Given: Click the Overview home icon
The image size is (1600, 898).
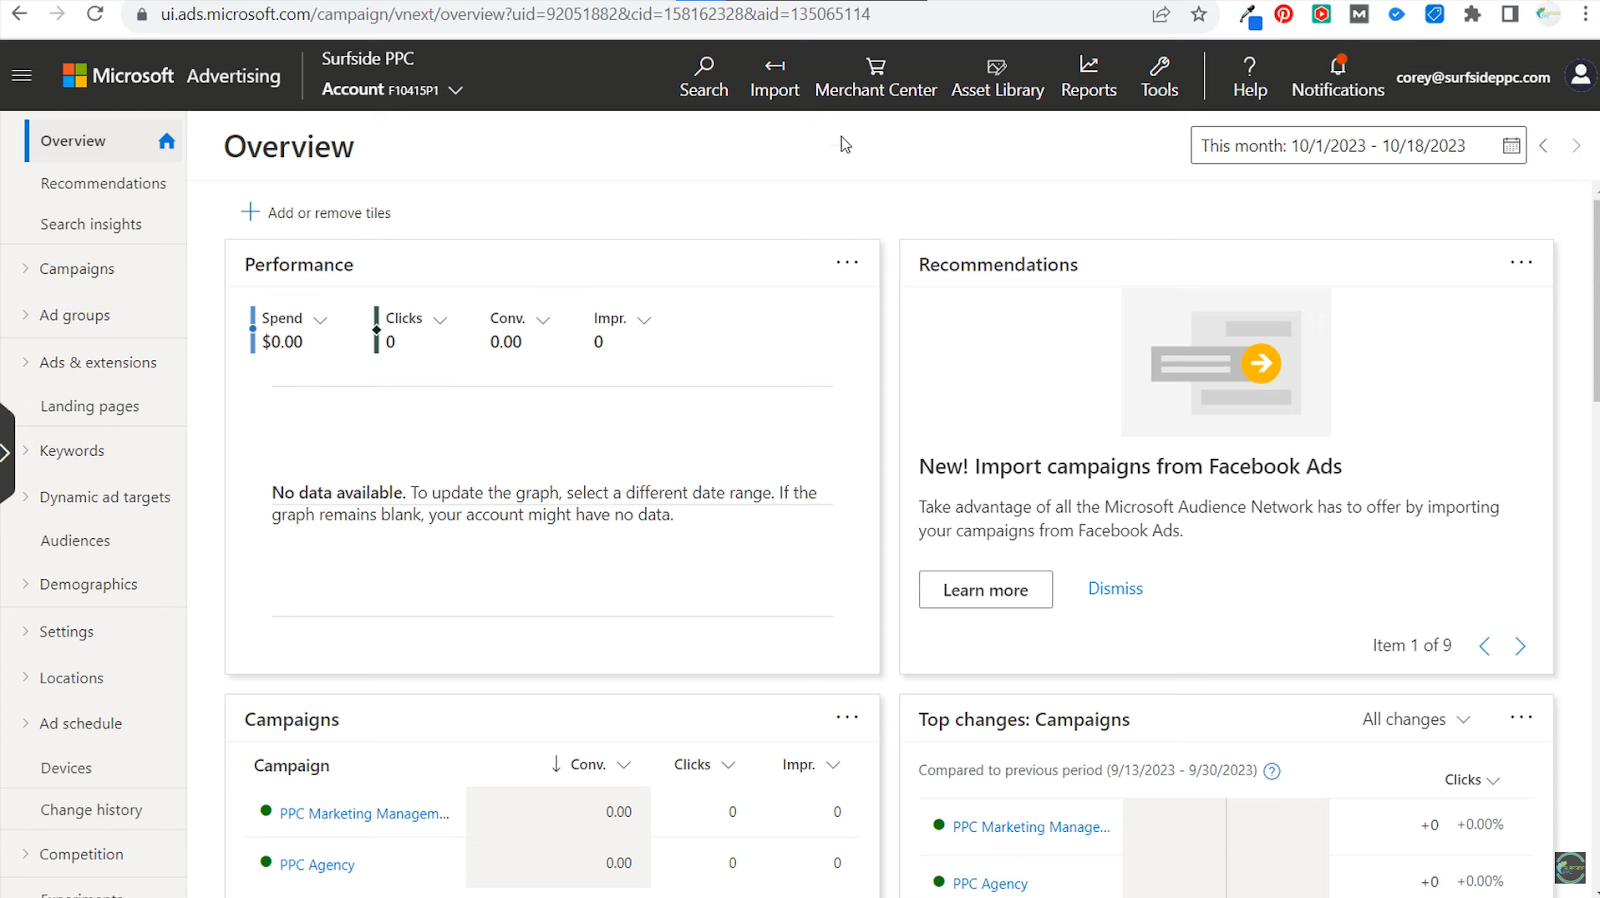Looking at the screenshot, I should pos(167,141).
